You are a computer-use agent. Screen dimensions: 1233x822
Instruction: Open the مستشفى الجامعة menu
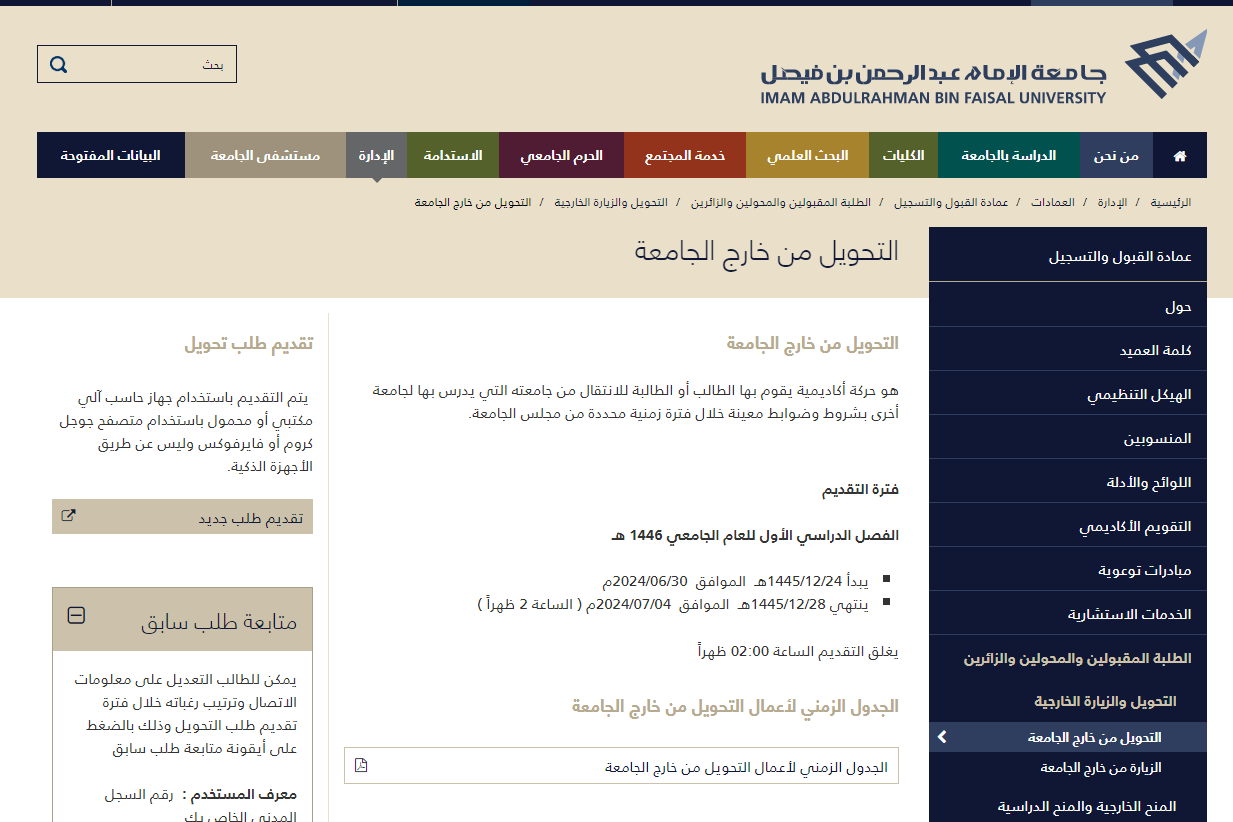pos(265,156)
